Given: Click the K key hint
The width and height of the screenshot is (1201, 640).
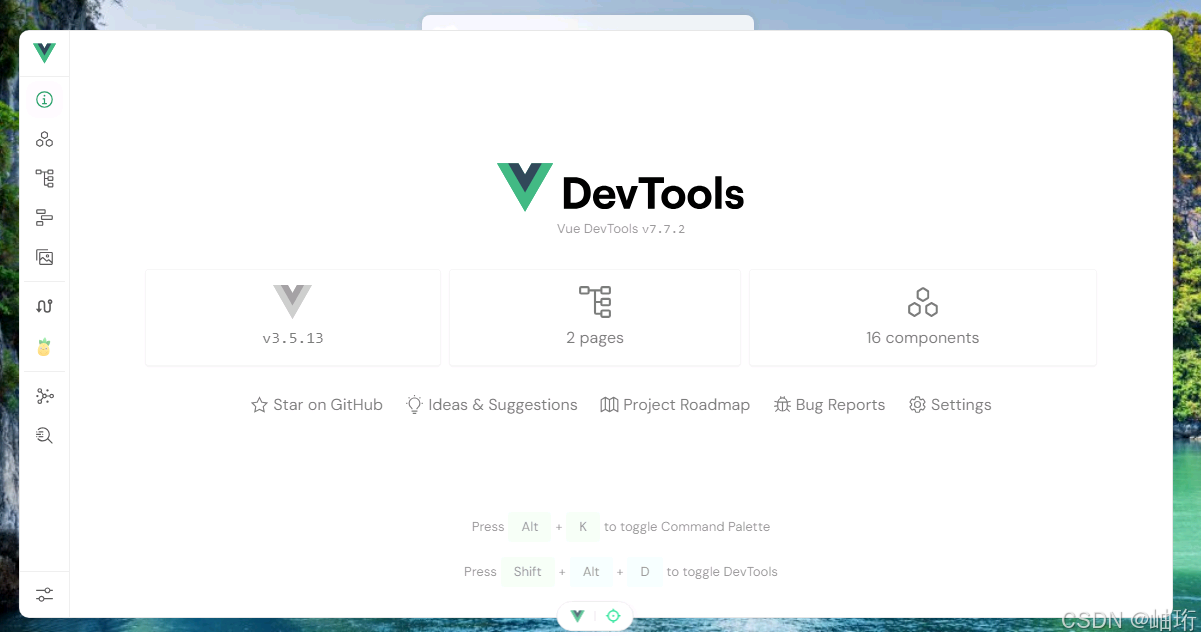Looking at the screenshot, I should click(583, 527).
